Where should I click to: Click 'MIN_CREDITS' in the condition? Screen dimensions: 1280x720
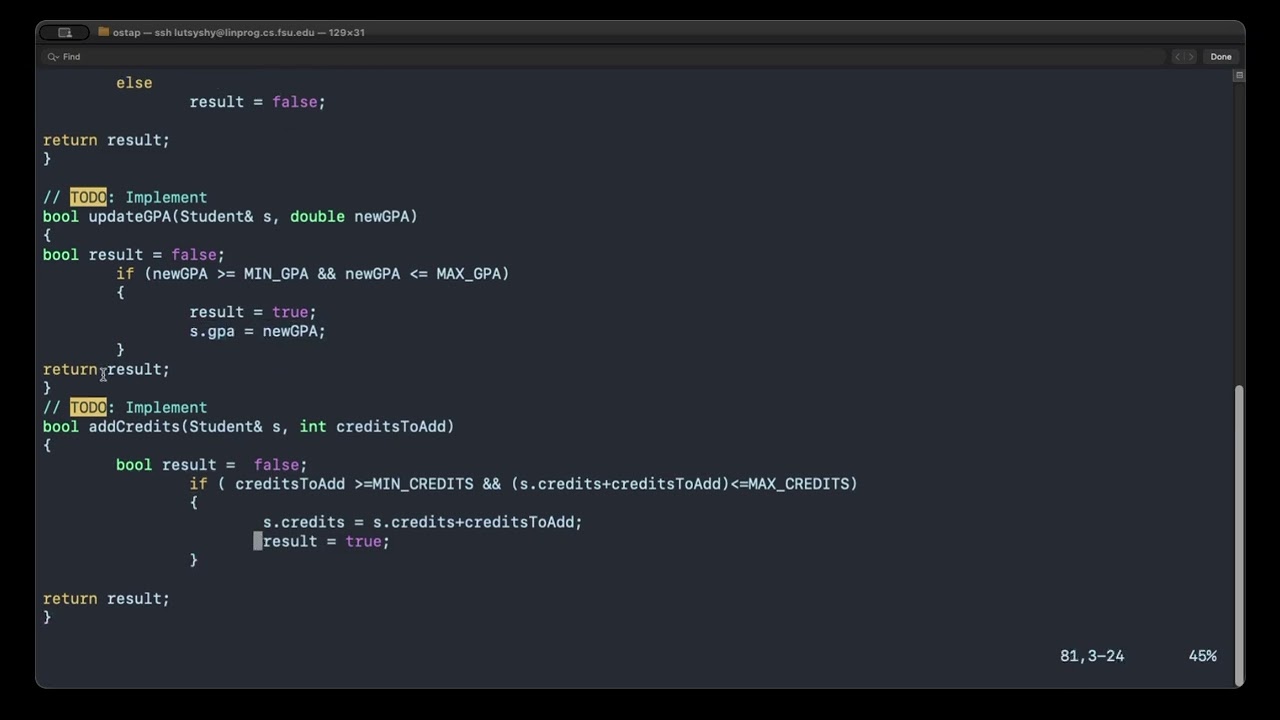[x=422, y=483]
